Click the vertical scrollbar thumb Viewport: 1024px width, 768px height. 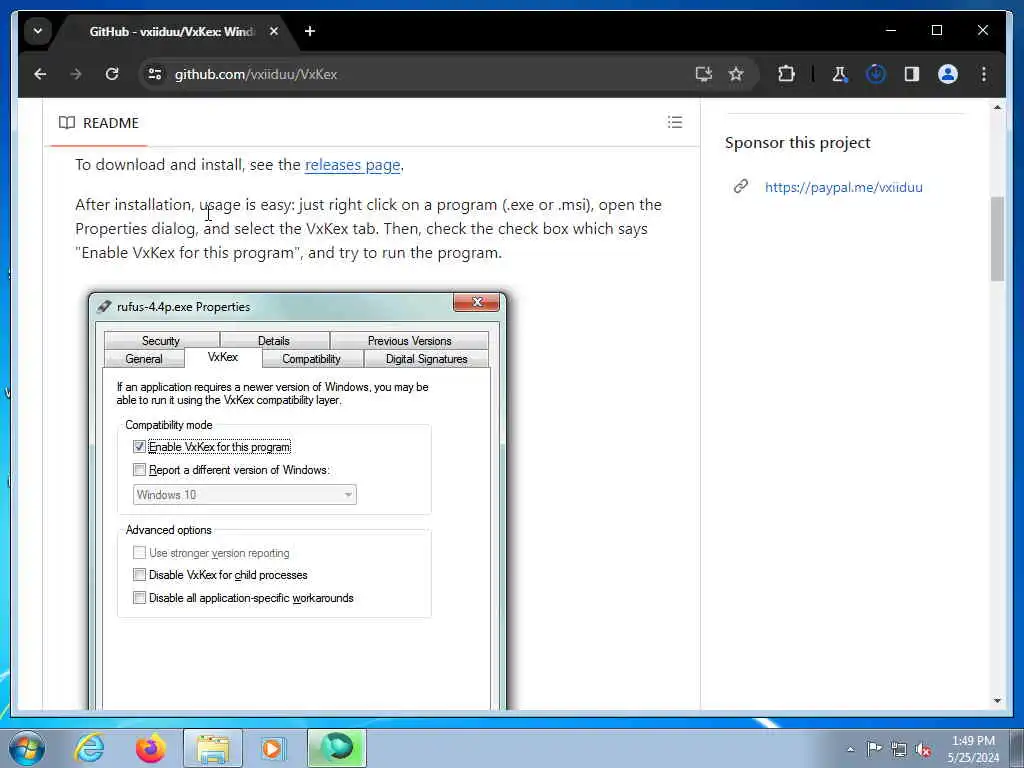point(997,239)
